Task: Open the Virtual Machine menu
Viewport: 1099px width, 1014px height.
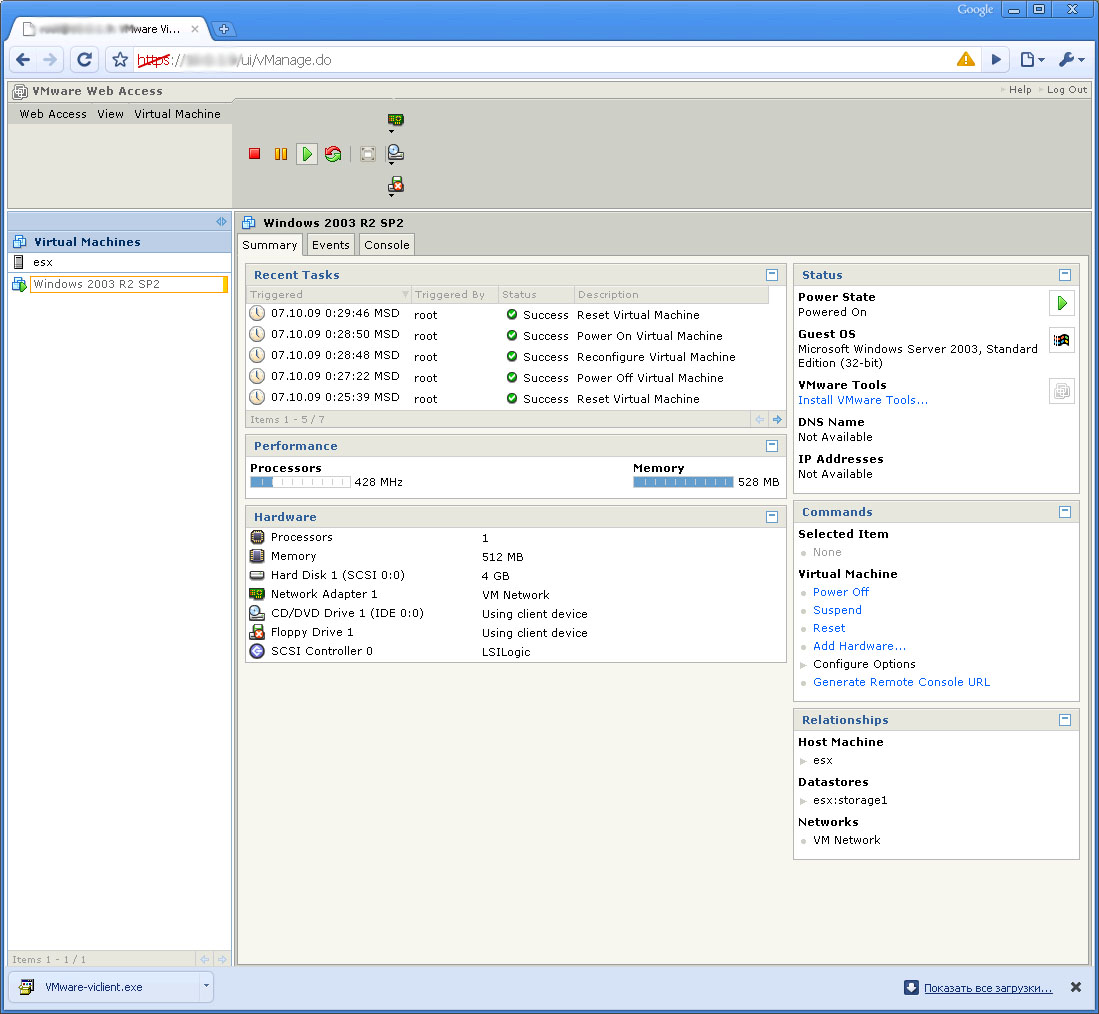Action: pos(177,114)
